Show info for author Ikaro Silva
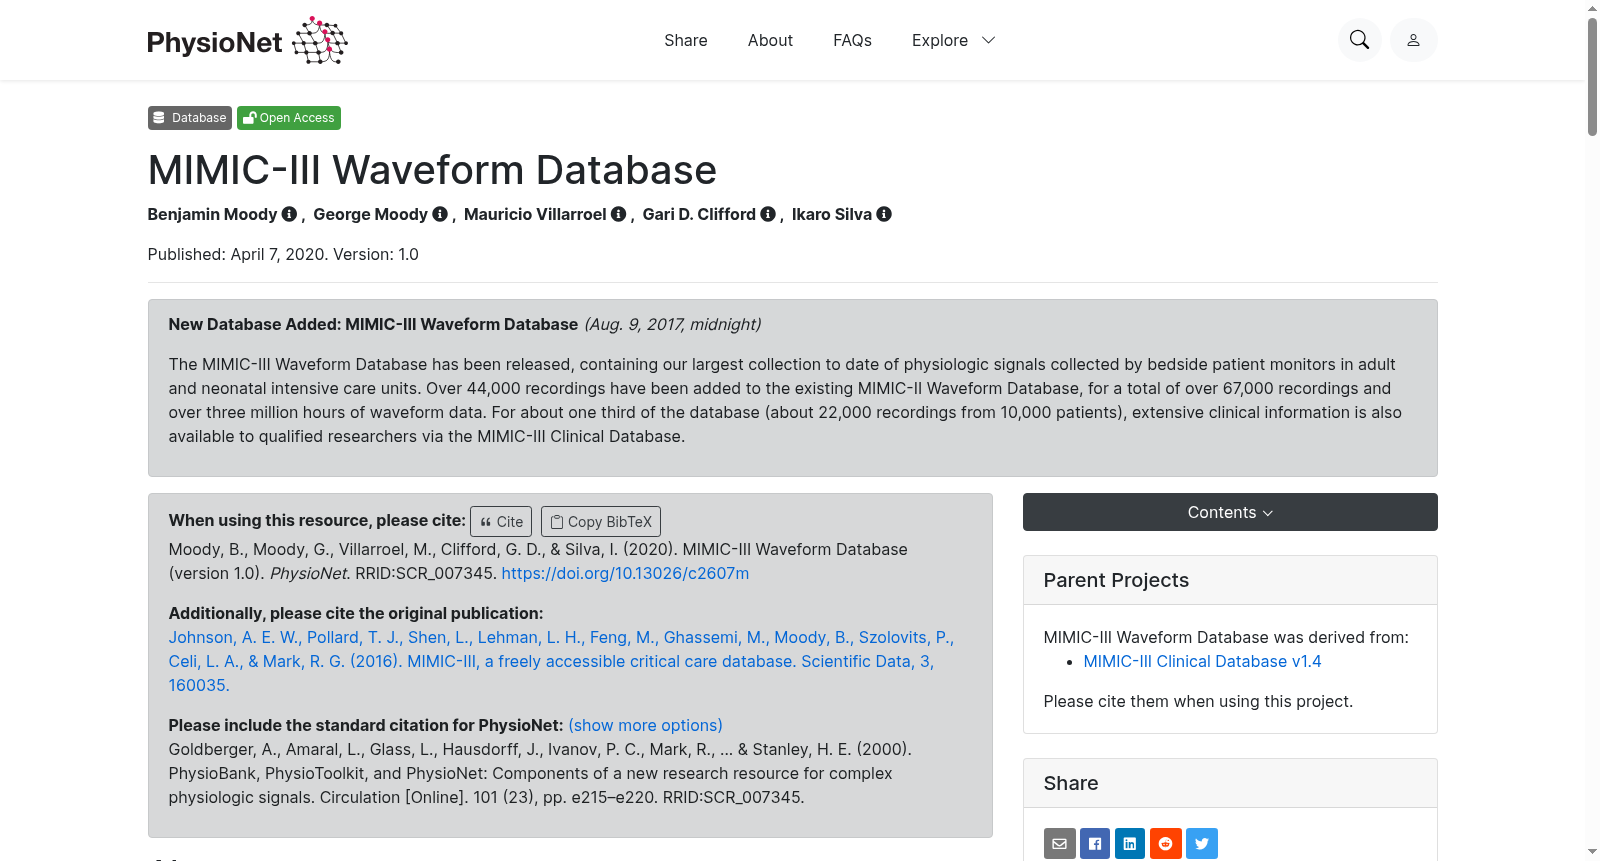 pyautogui.click(x=884, y=214)
